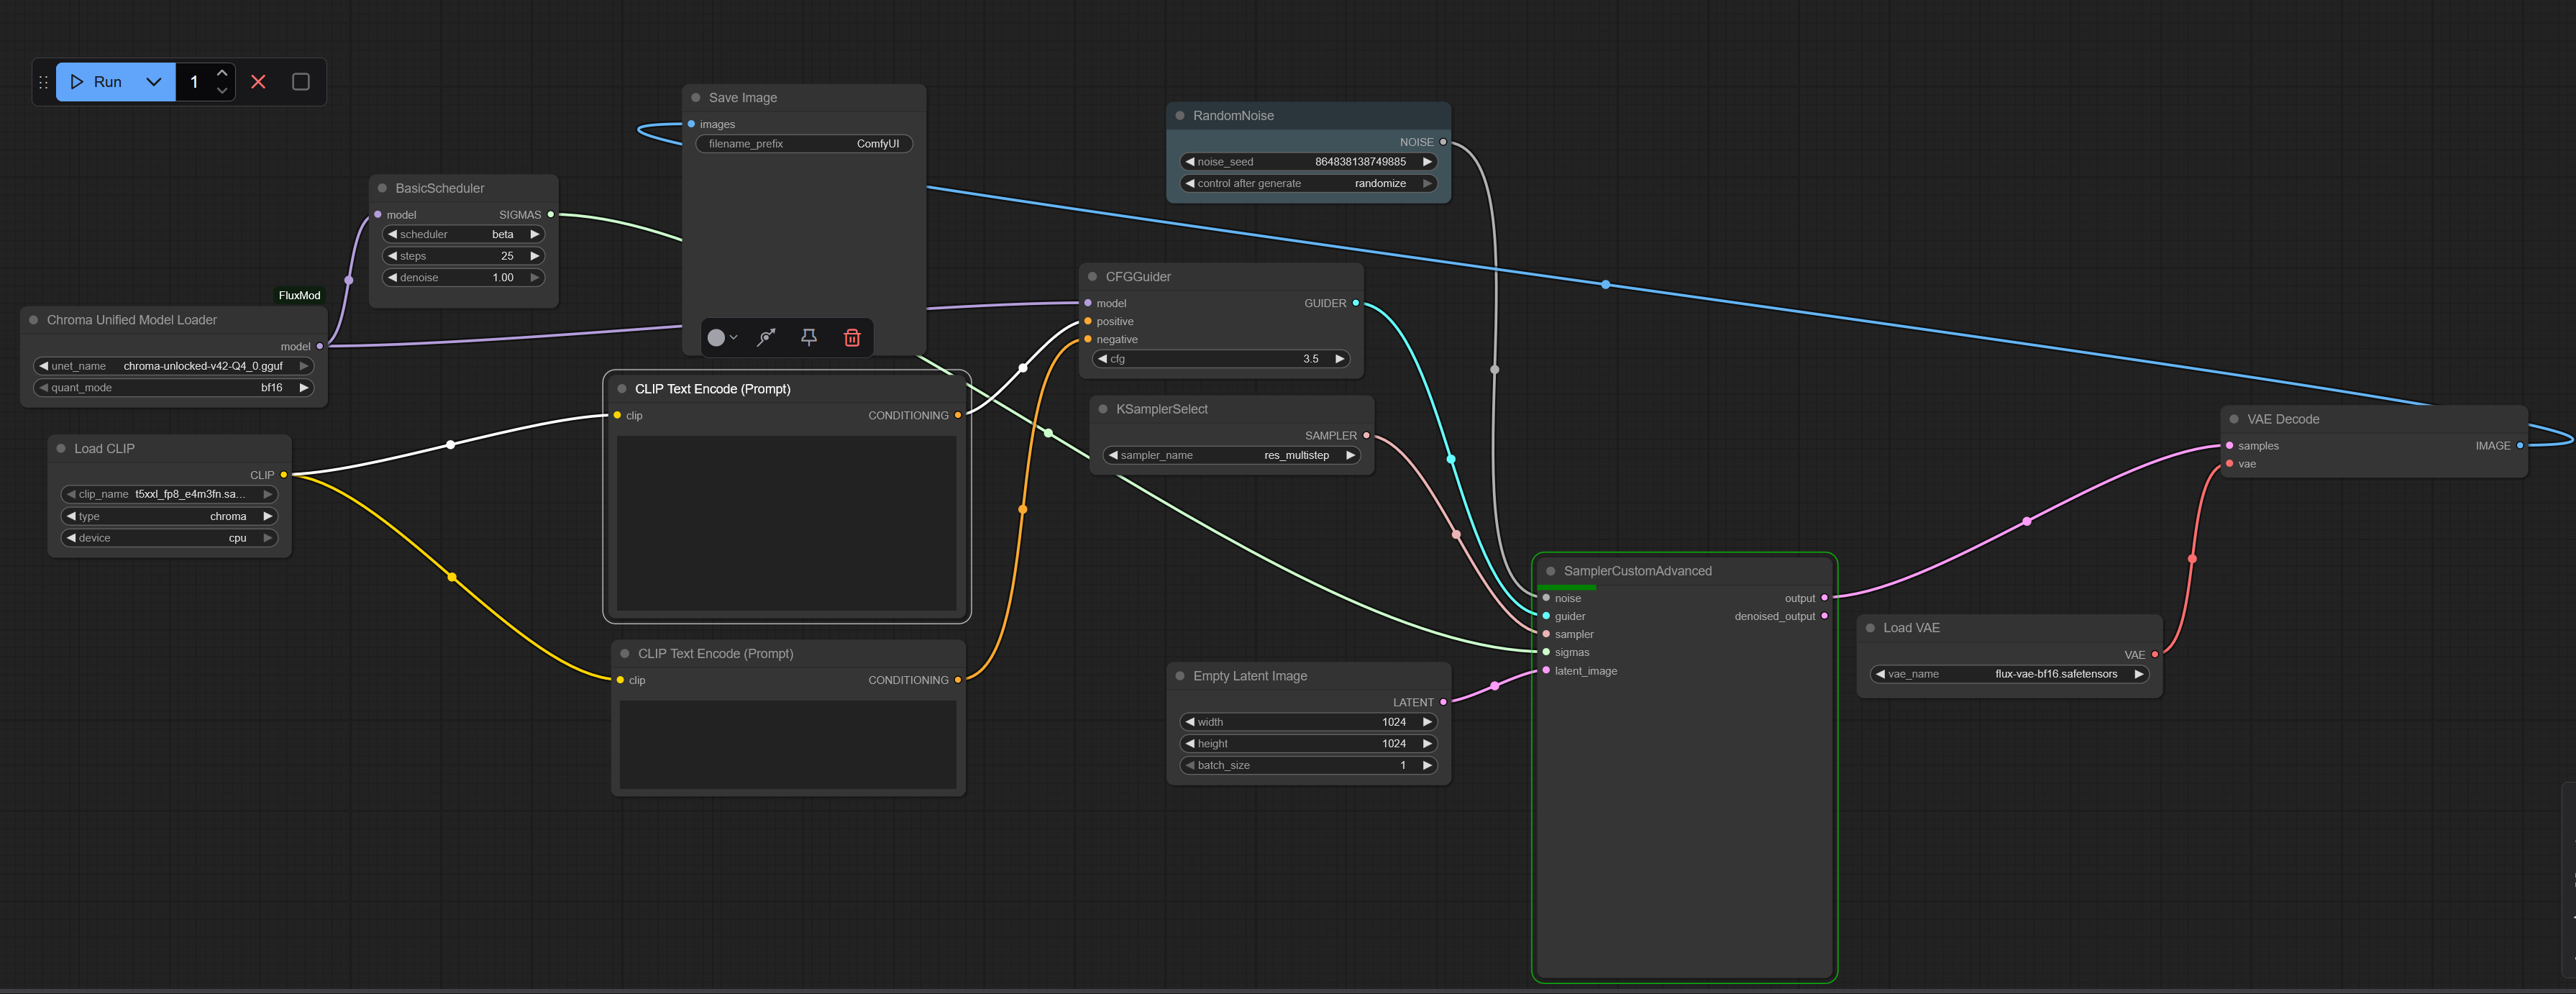Image resolution: width=2576 pixels, height=994 pixels.
Task: Click the CLIP output socket on Load CLIP
Action: pyautogui.click(x=284, y=475)
